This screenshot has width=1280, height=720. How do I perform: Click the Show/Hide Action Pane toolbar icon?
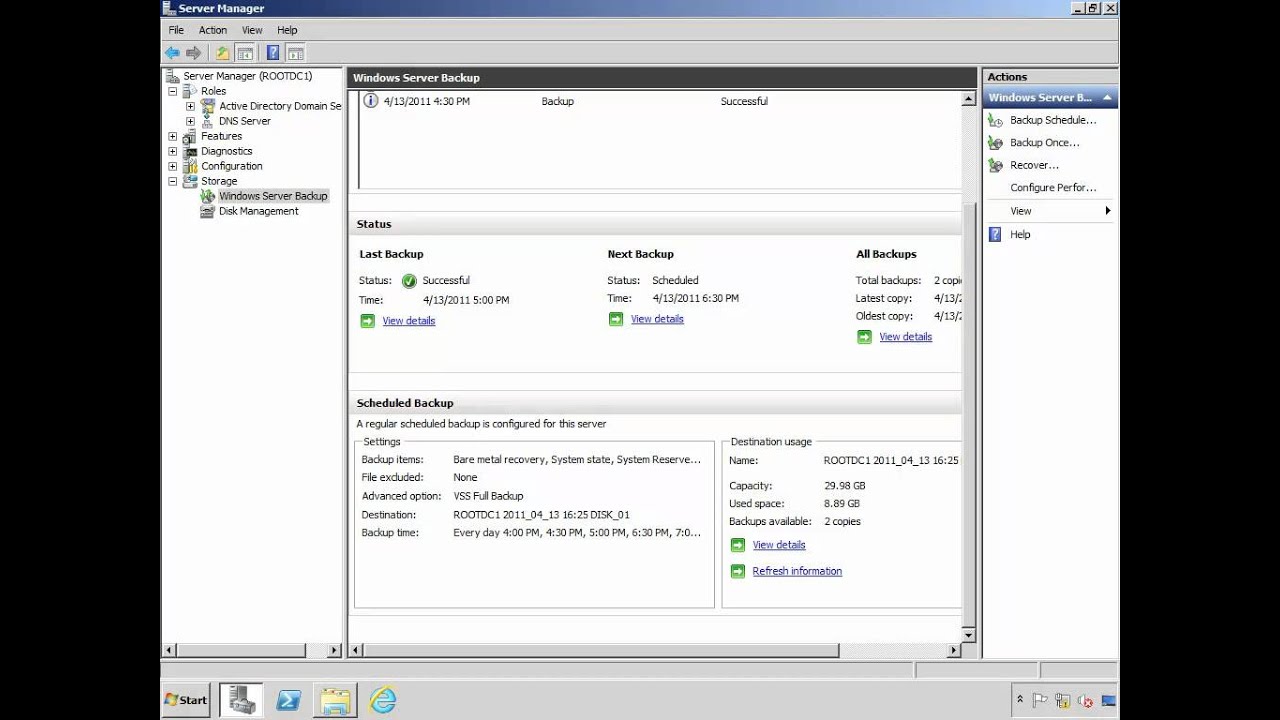[x=296, y=53]
